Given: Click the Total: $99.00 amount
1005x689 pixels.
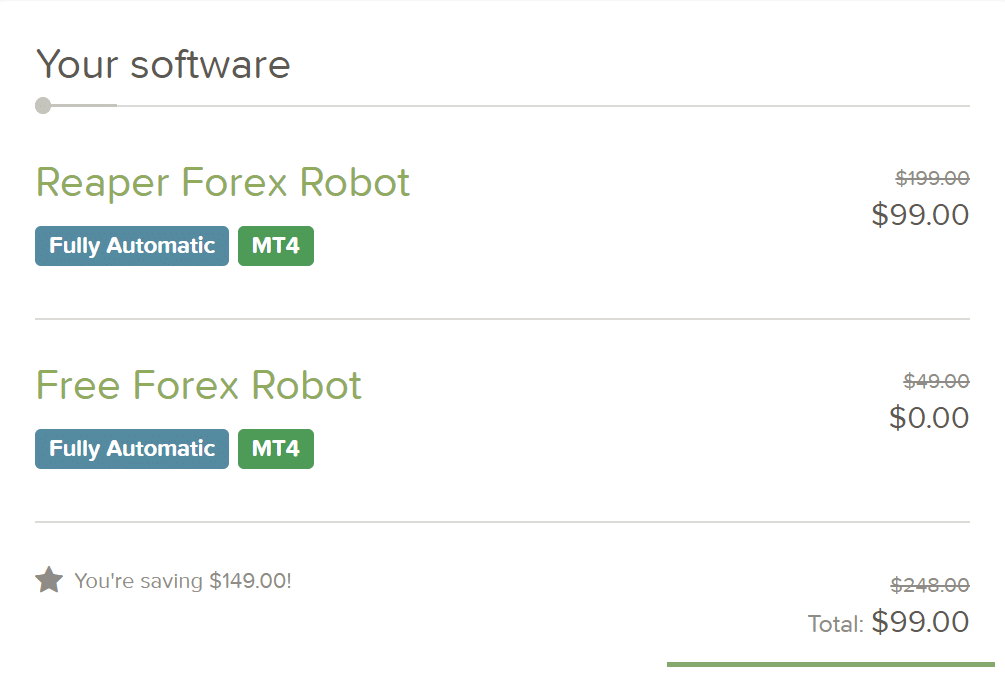Looking at the screenshot, I should (x=920, y=622).
